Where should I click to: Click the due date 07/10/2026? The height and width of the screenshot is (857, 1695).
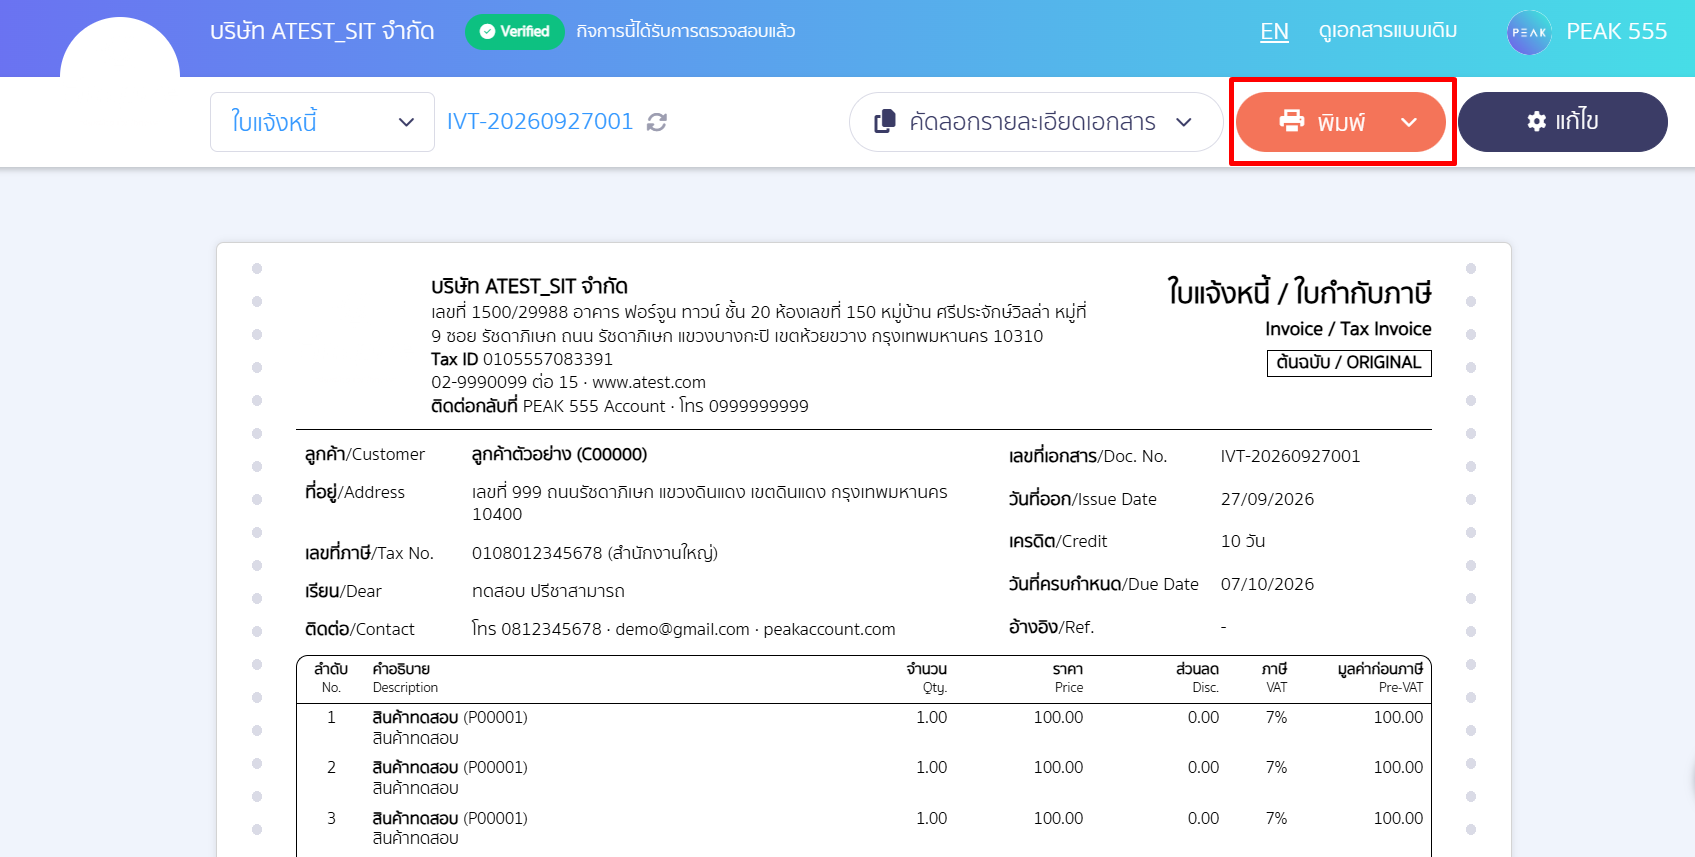pos(1267,584)
